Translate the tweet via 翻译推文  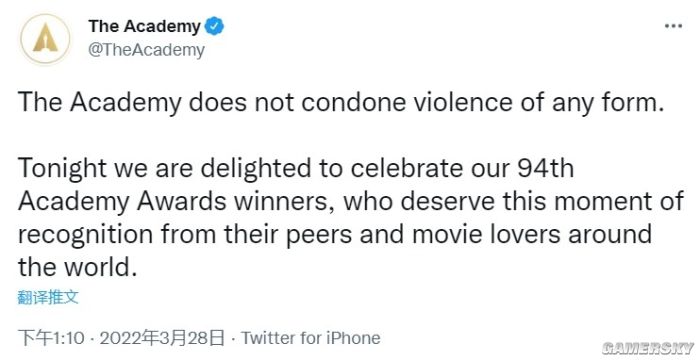click(48, 297)
